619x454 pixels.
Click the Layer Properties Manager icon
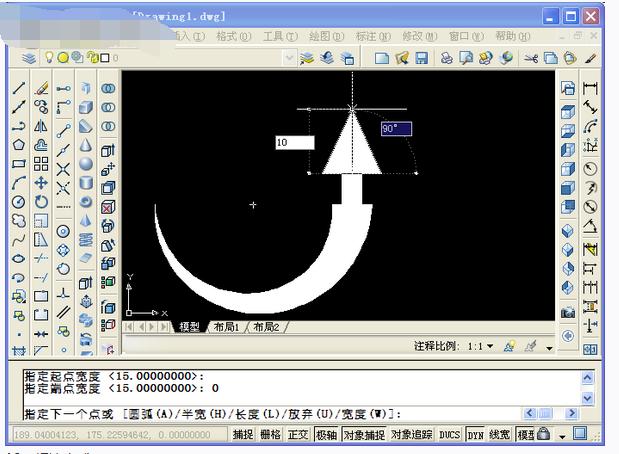click(x=29, y=58)
